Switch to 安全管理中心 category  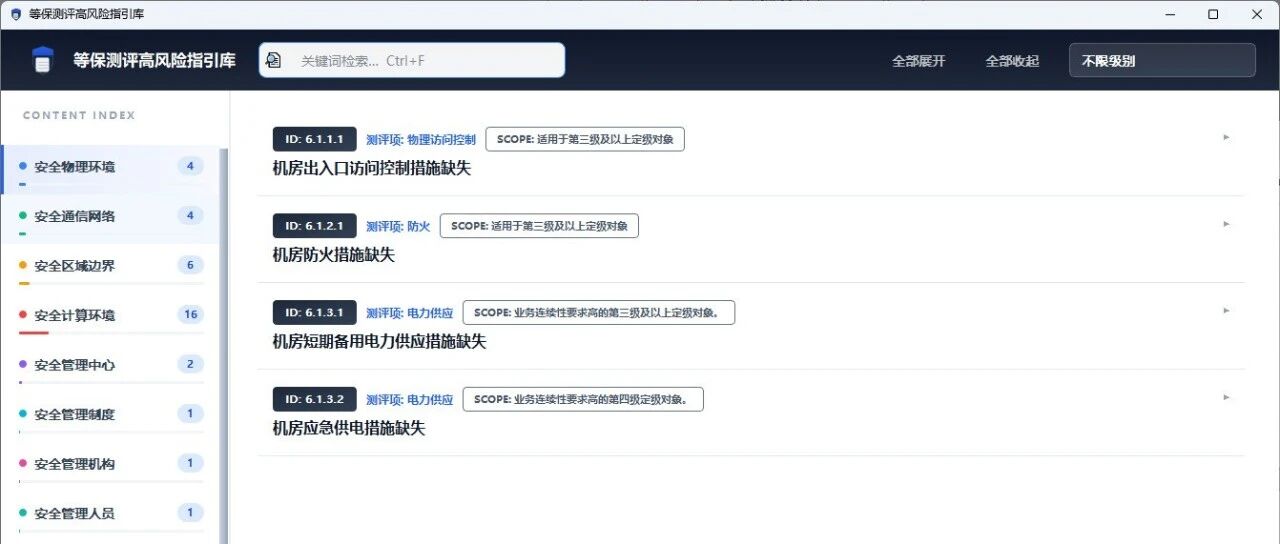(110, 366)
